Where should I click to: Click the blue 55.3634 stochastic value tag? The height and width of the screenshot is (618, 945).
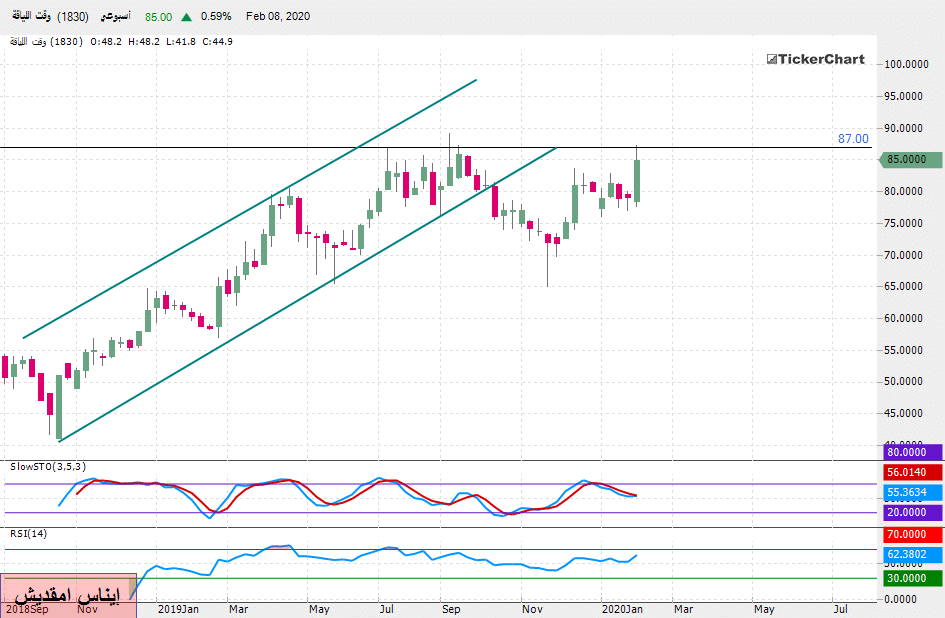pyautogui.click(x=911, y=493)
